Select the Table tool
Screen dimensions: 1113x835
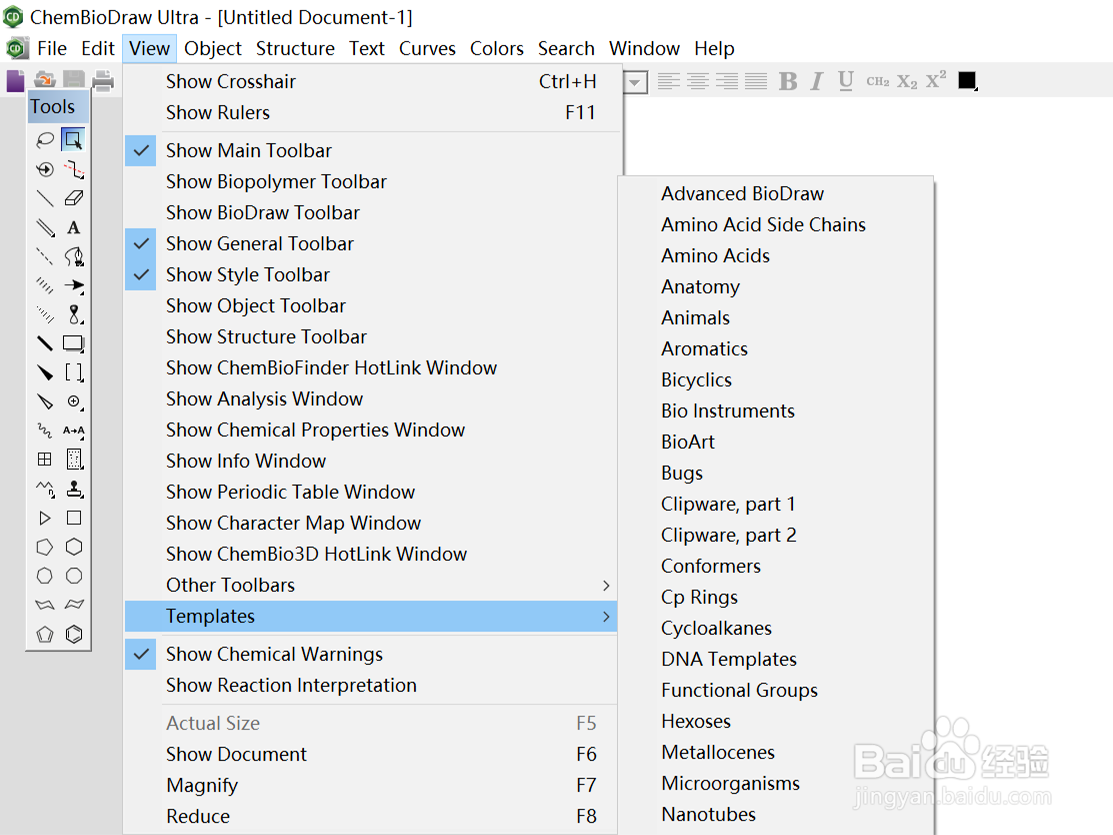coord(45,459)
